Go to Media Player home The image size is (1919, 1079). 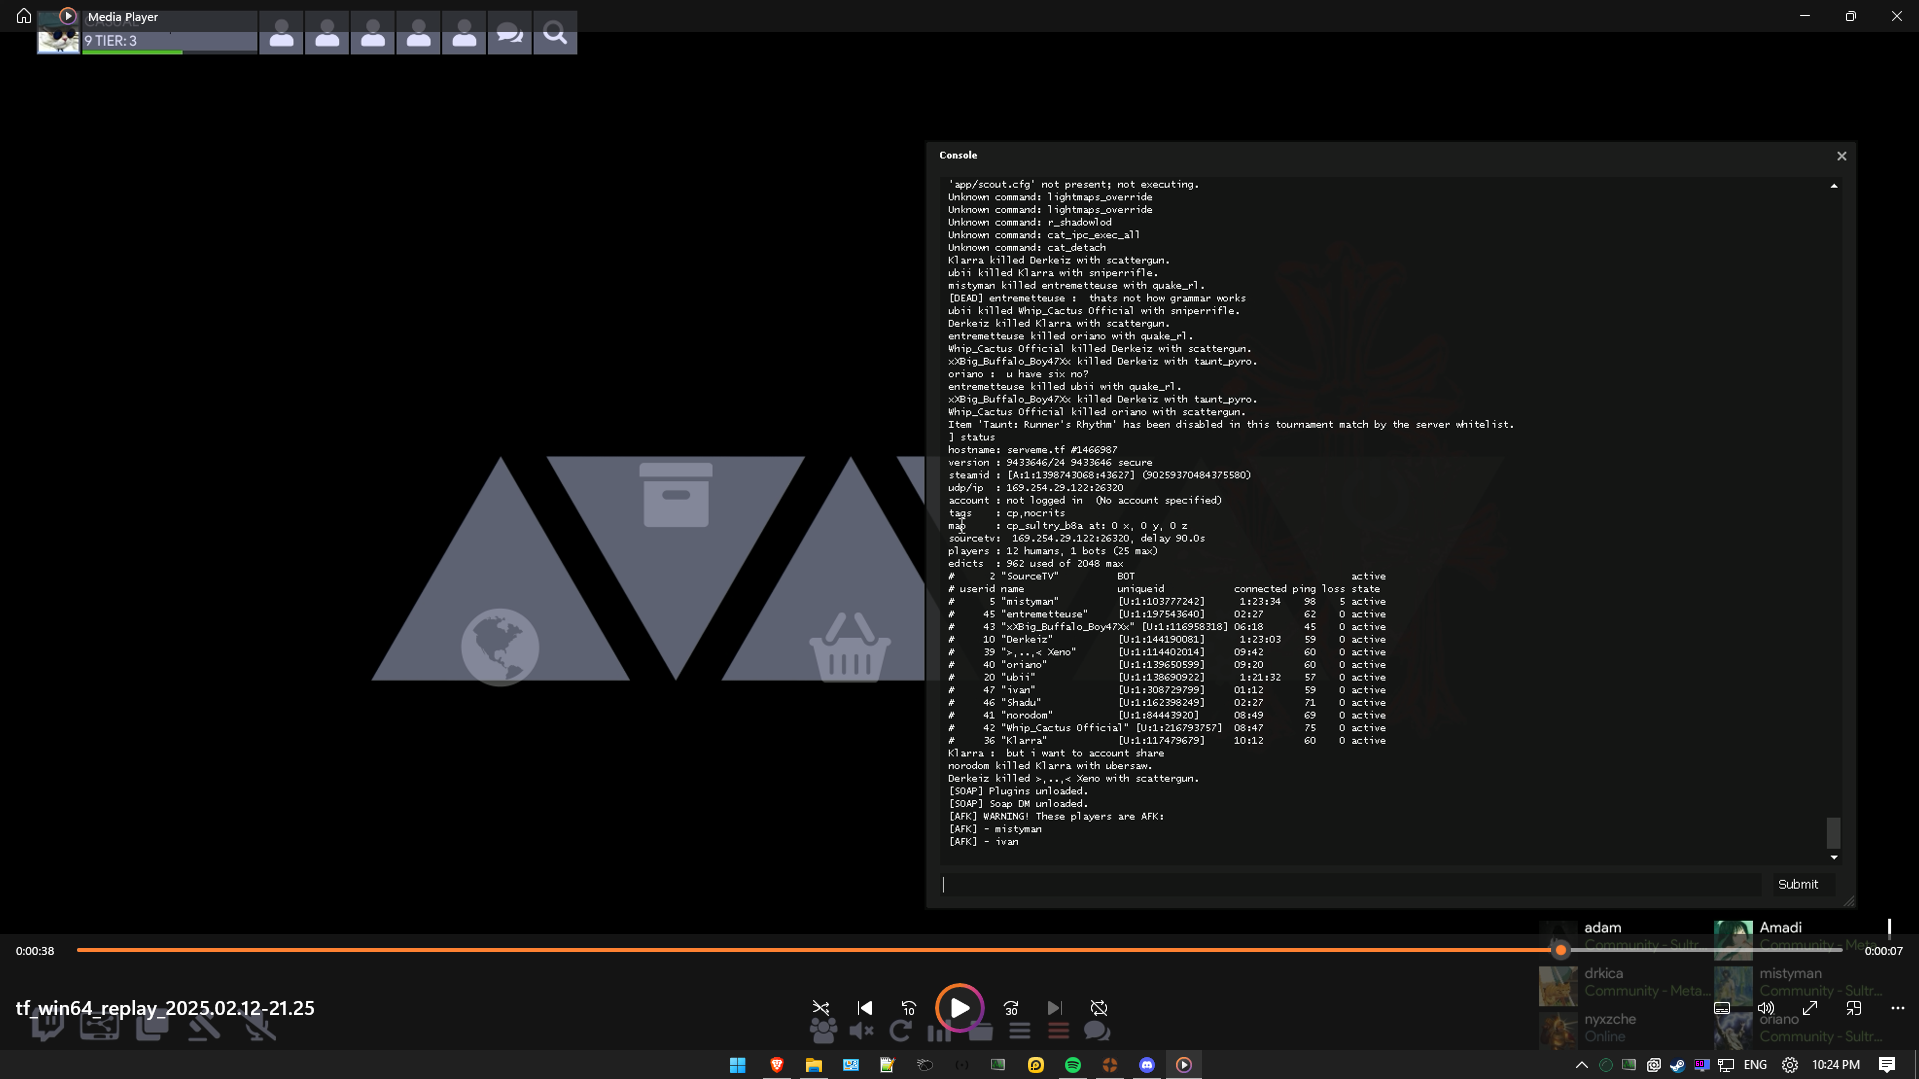pos(24,16)
